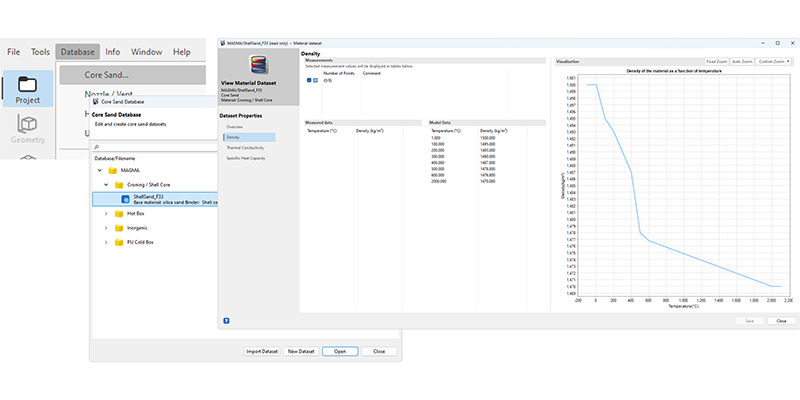Toggle the measurement checkbox in Measurements table
The width and height of the screenshot is (800, 400).
pyautogui.click(x=309, y=80)
